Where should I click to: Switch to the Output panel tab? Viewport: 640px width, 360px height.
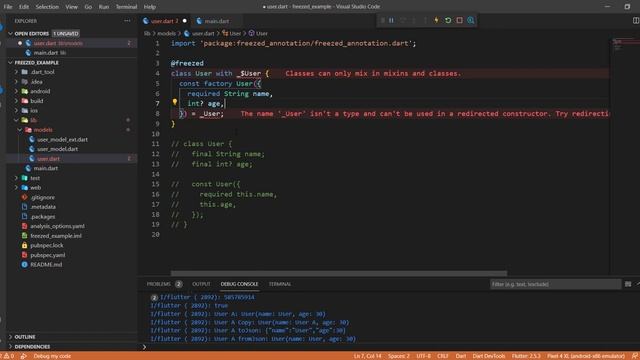click(x=201, y=284)
